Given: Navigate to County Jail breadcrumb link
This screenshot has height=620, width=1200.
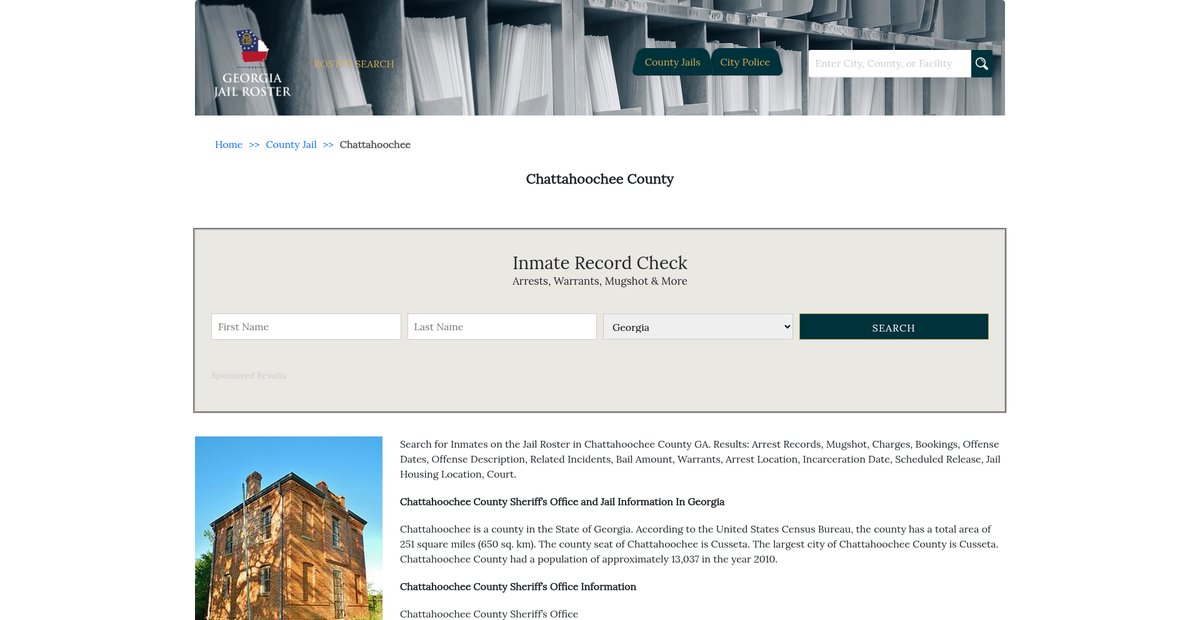Looking at the screenshot, I should point(291,145).
